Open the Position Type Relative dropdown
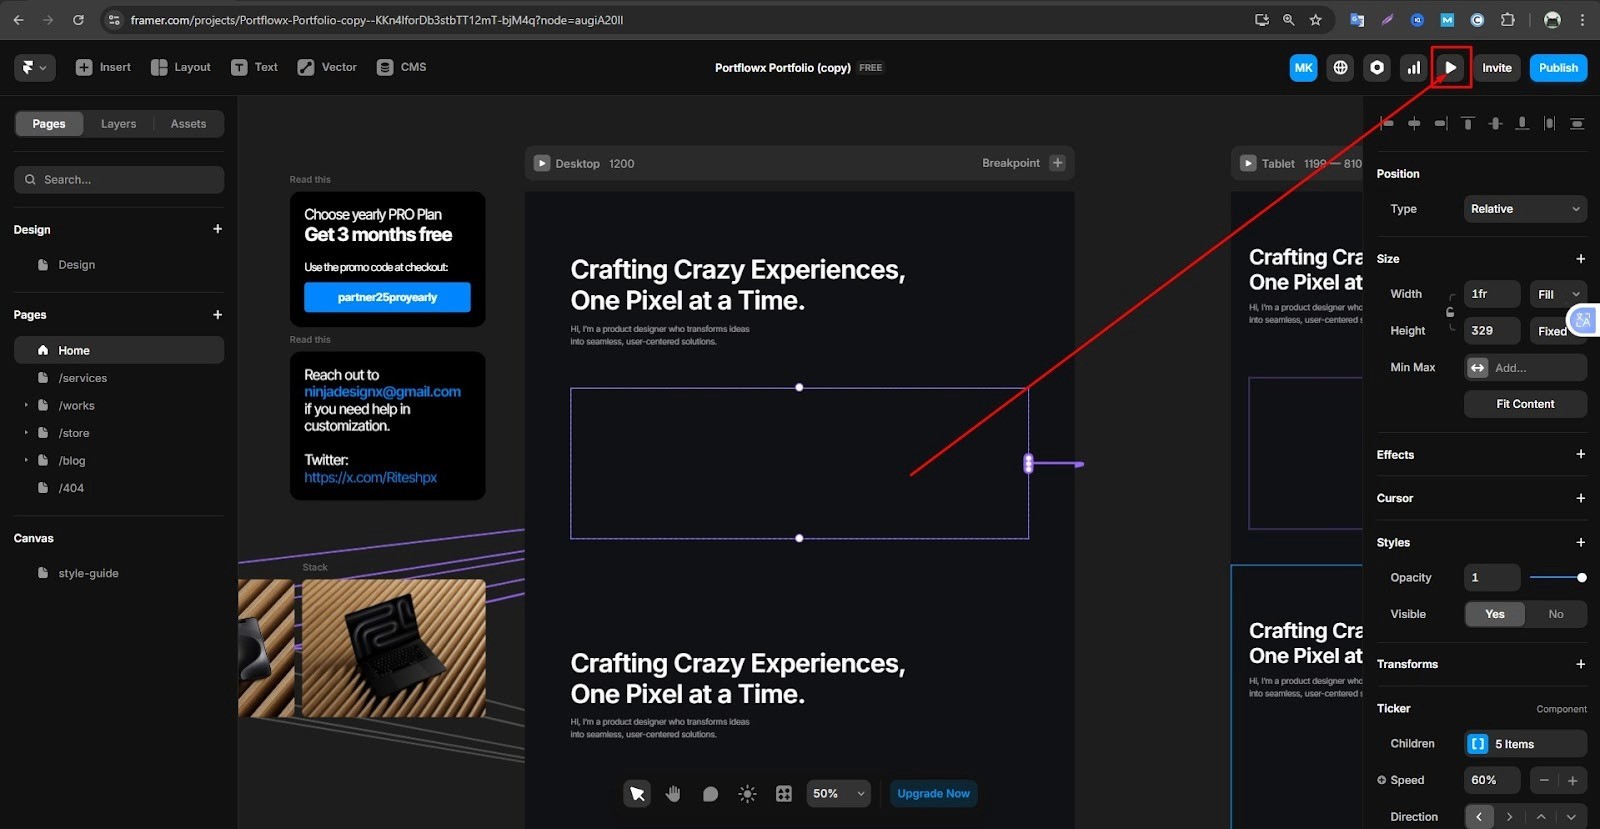 pos(1525,209)
